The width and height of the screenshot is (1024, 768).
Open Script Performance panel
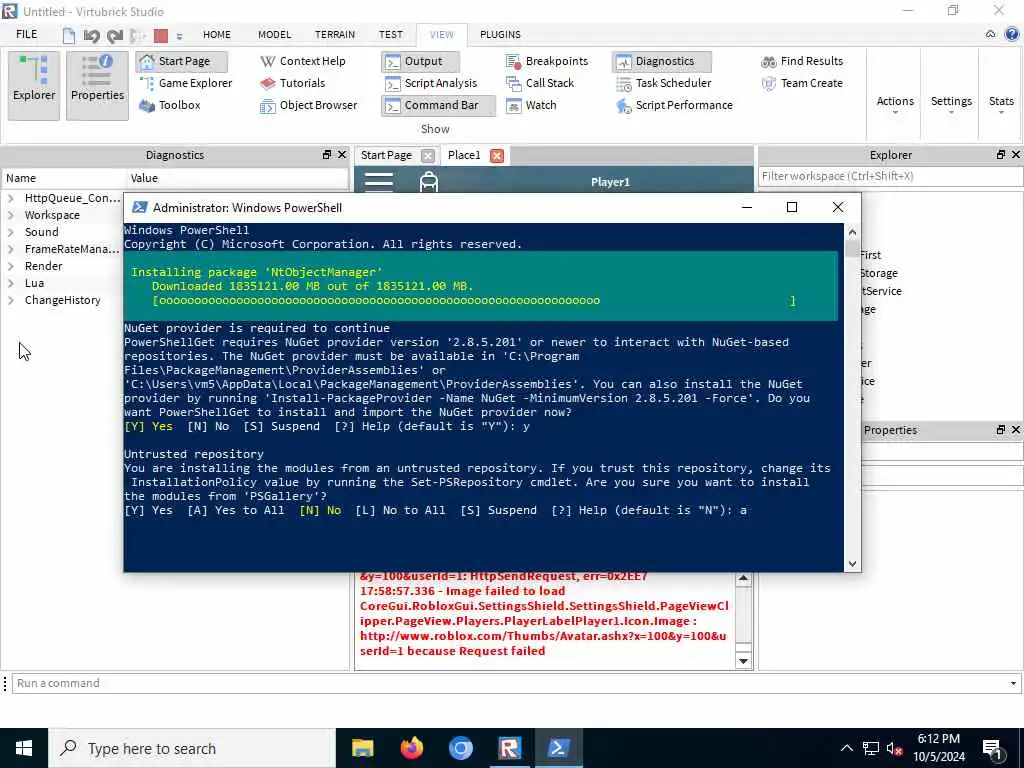pyautogui.click(x=674, y=105)
